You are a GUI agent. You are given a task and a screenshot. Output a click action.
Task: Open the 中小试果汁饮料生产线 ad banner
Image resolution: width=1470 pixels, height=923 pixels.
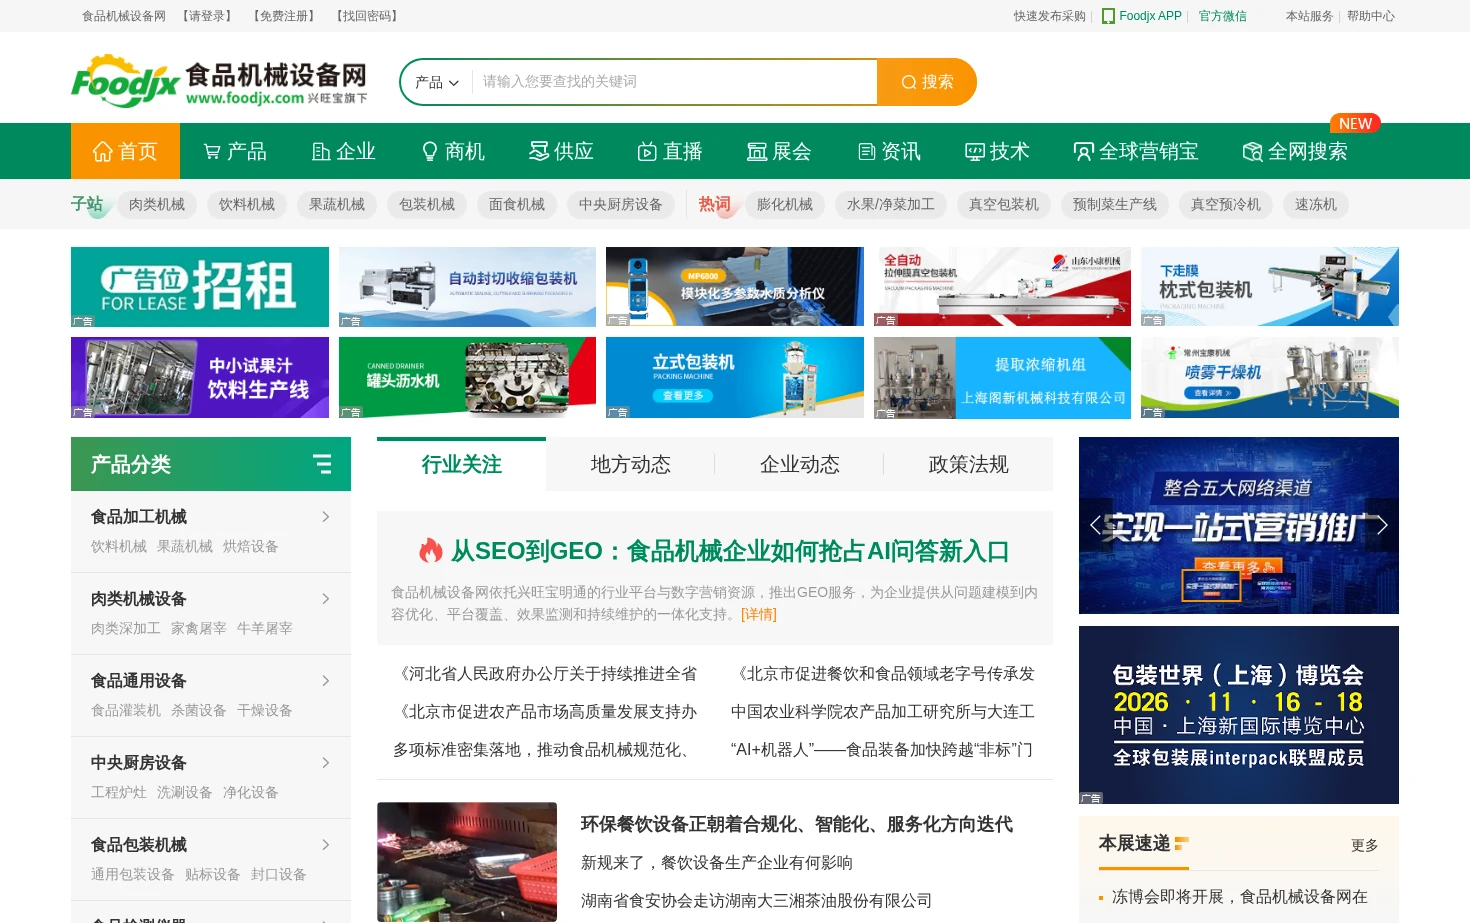200,378
